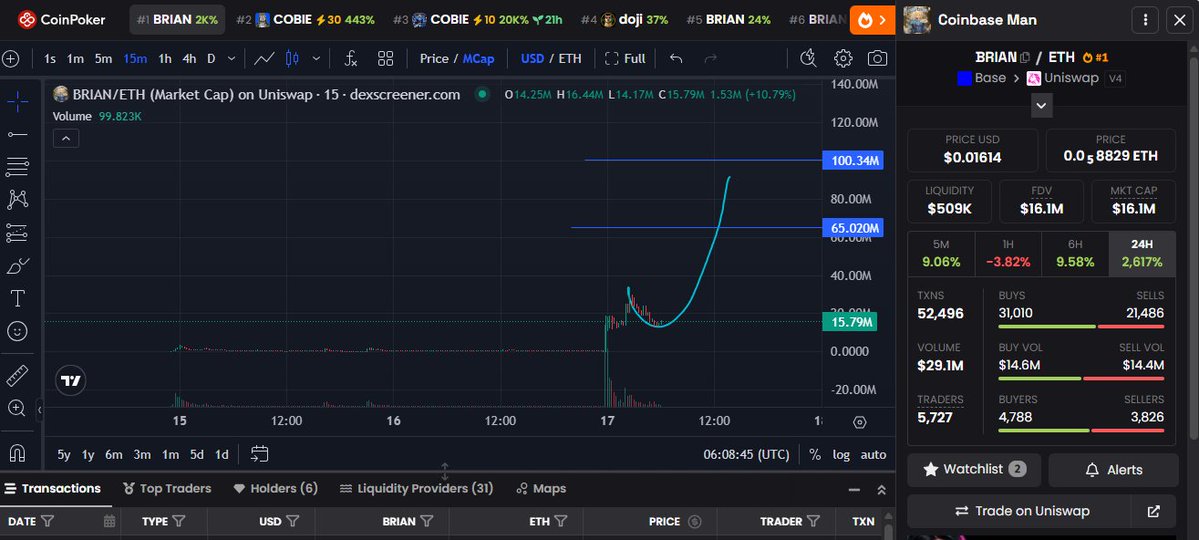Redo the chart action

click(710, 58)
